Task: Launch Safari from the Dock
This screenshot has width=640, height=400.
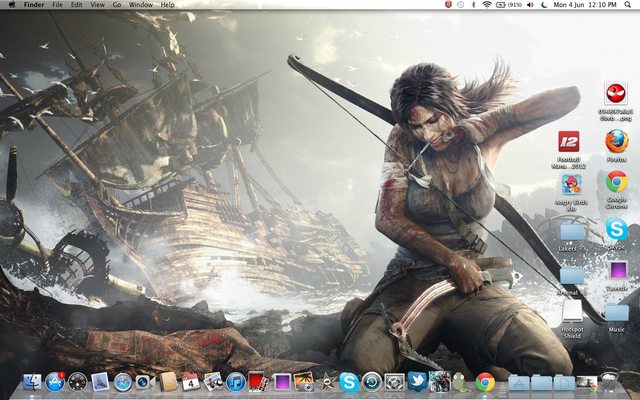Action: (x=123, y=383)
